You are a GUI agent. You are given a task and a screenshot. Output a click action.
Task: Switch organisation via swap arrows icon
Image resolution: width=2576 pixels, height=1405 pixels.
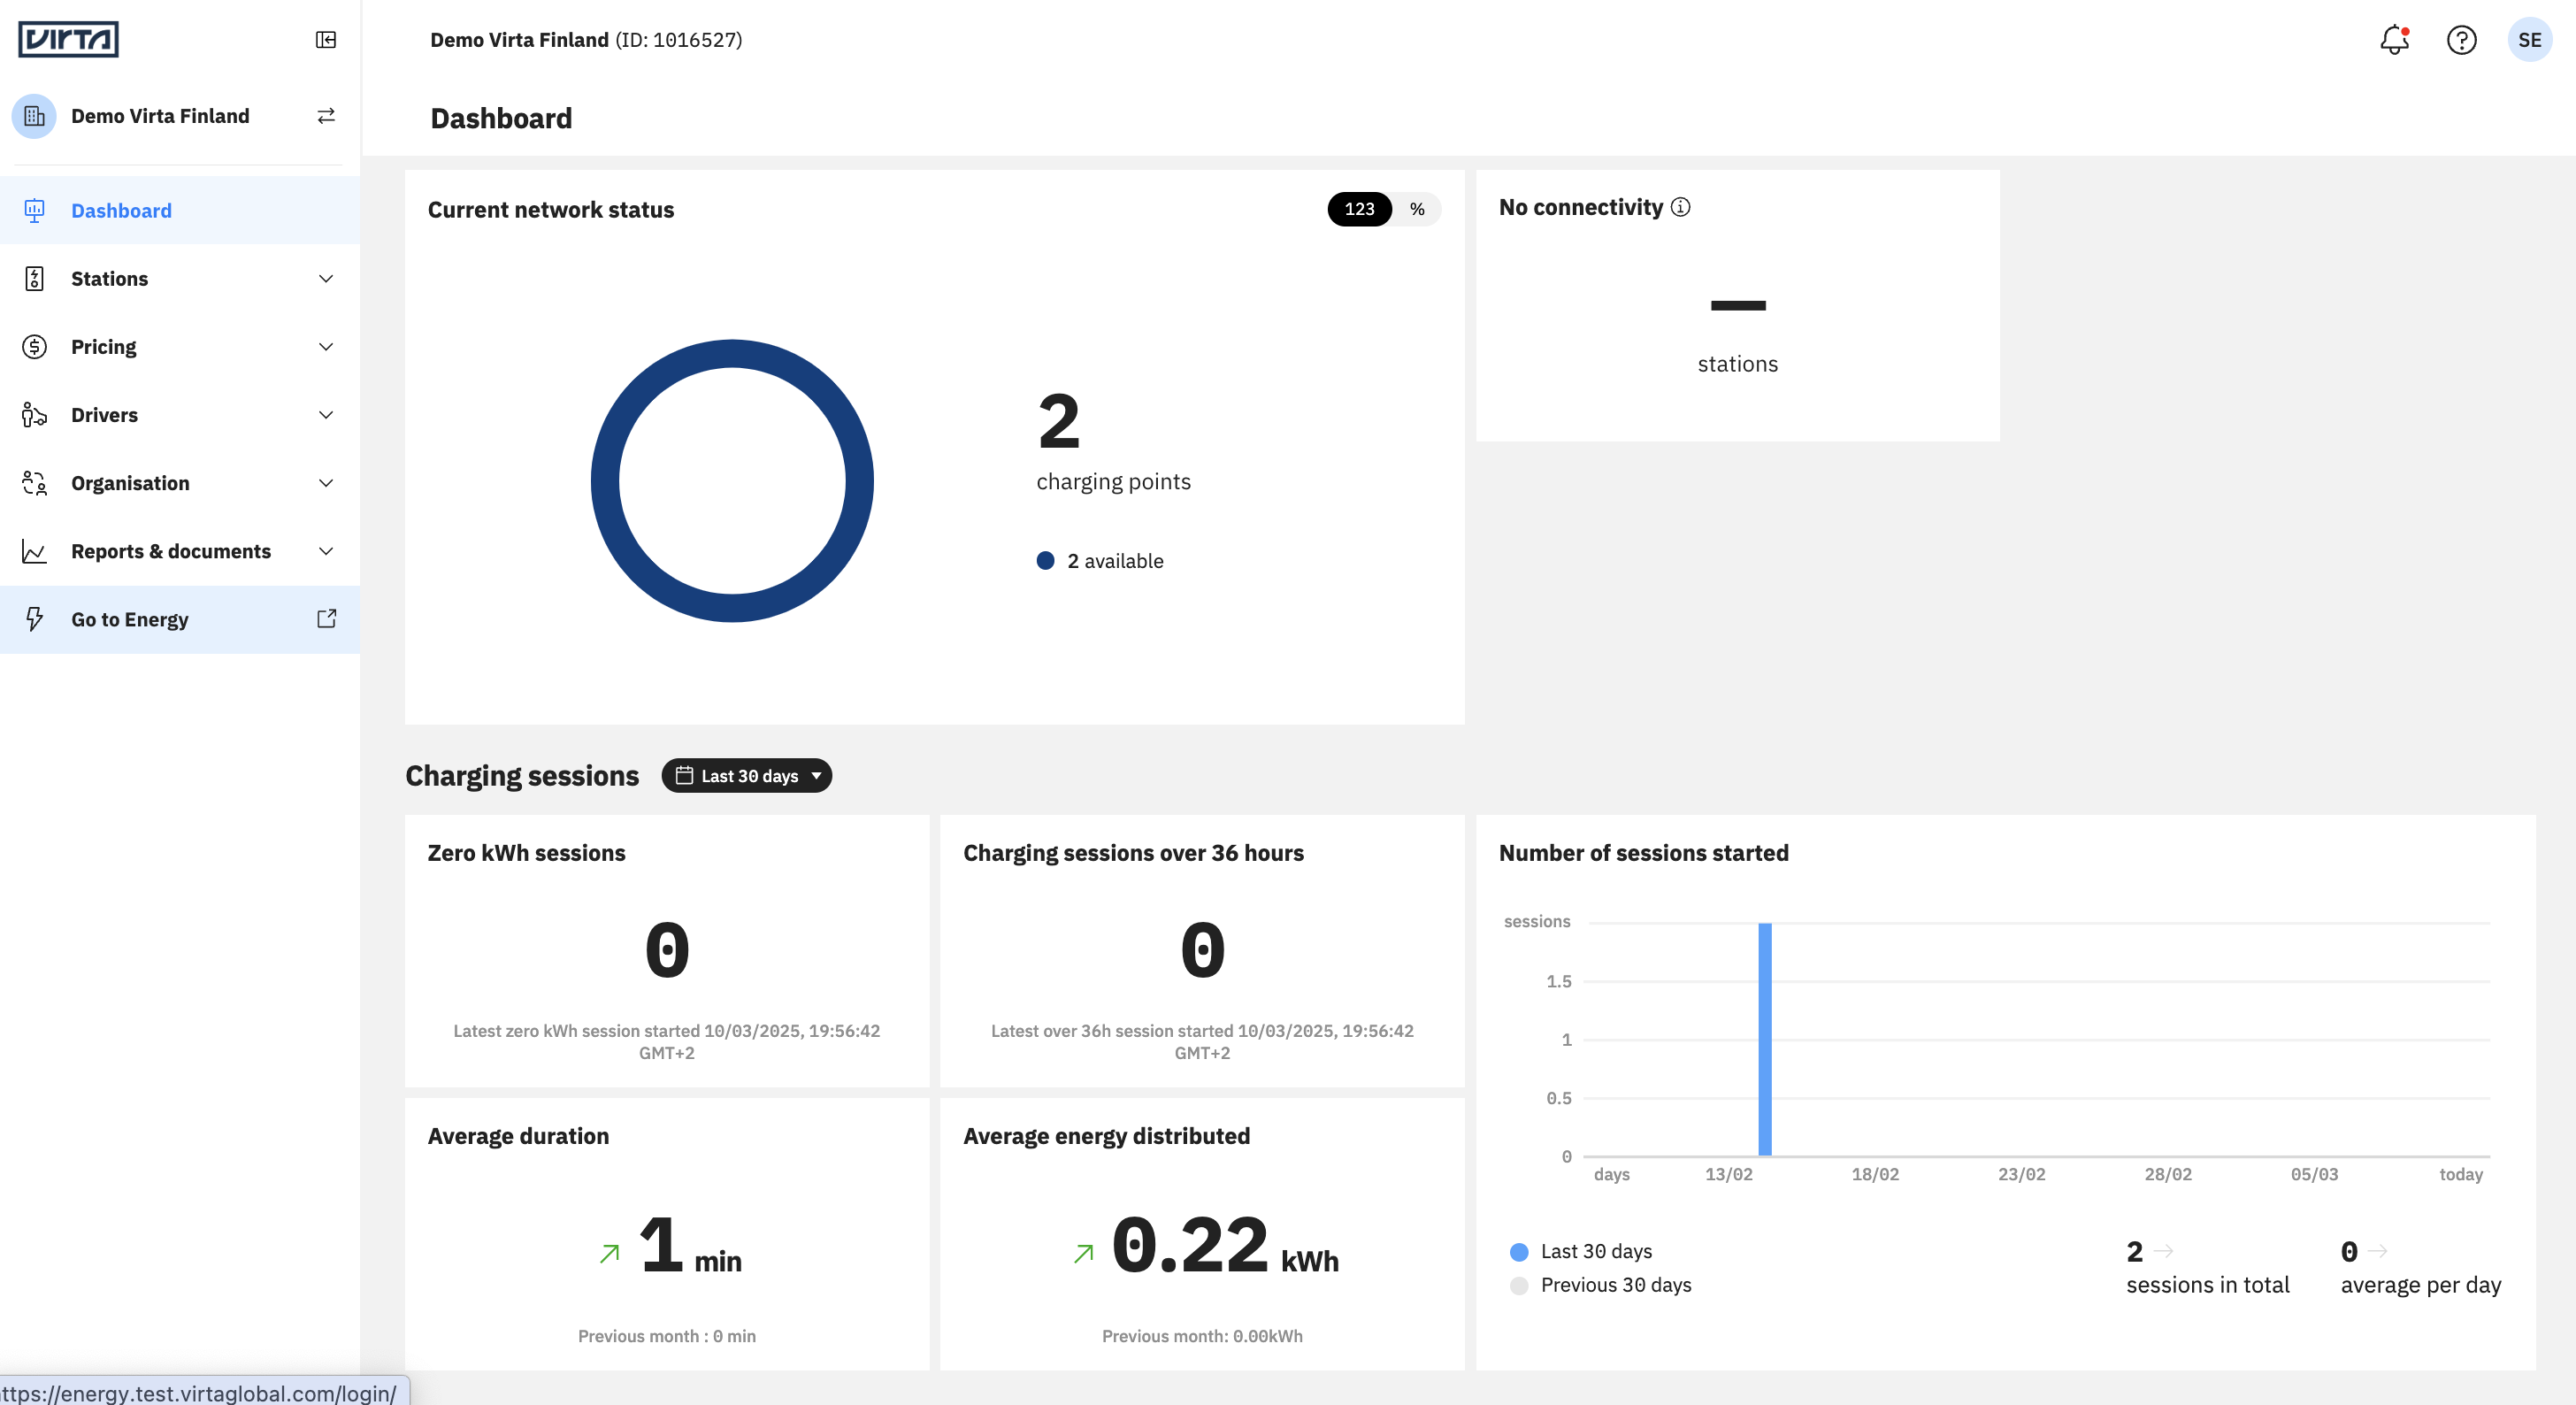tap(326, 116)
